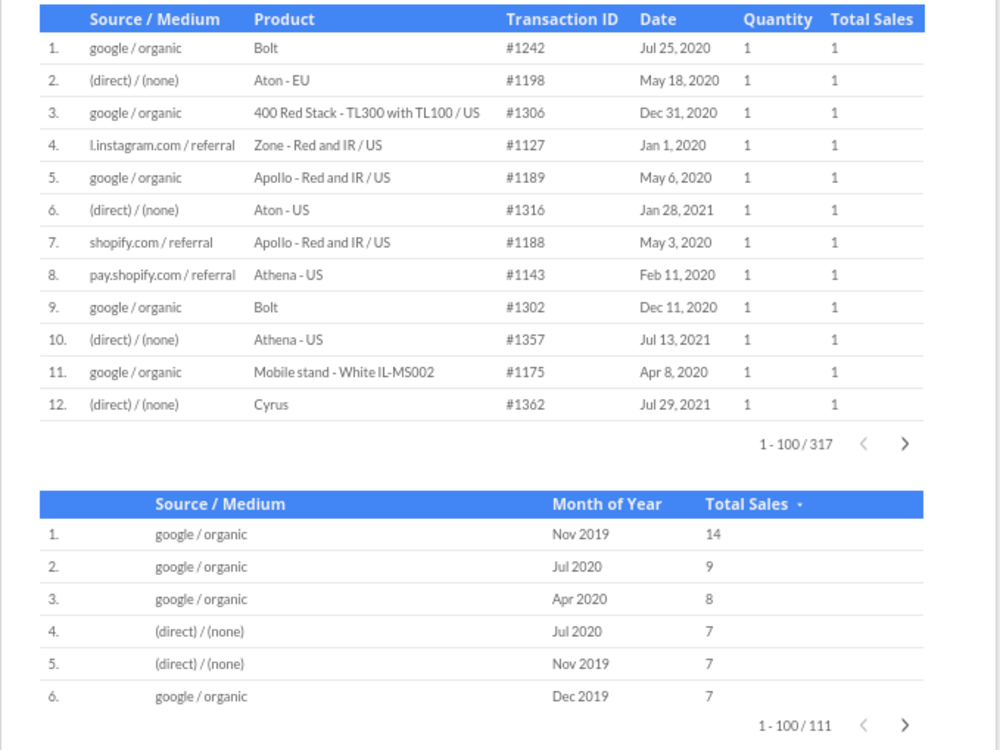Viewport: 1000px width, 750px height.
Task: Click product 'Aton - EU'
Action: [281, 81]
